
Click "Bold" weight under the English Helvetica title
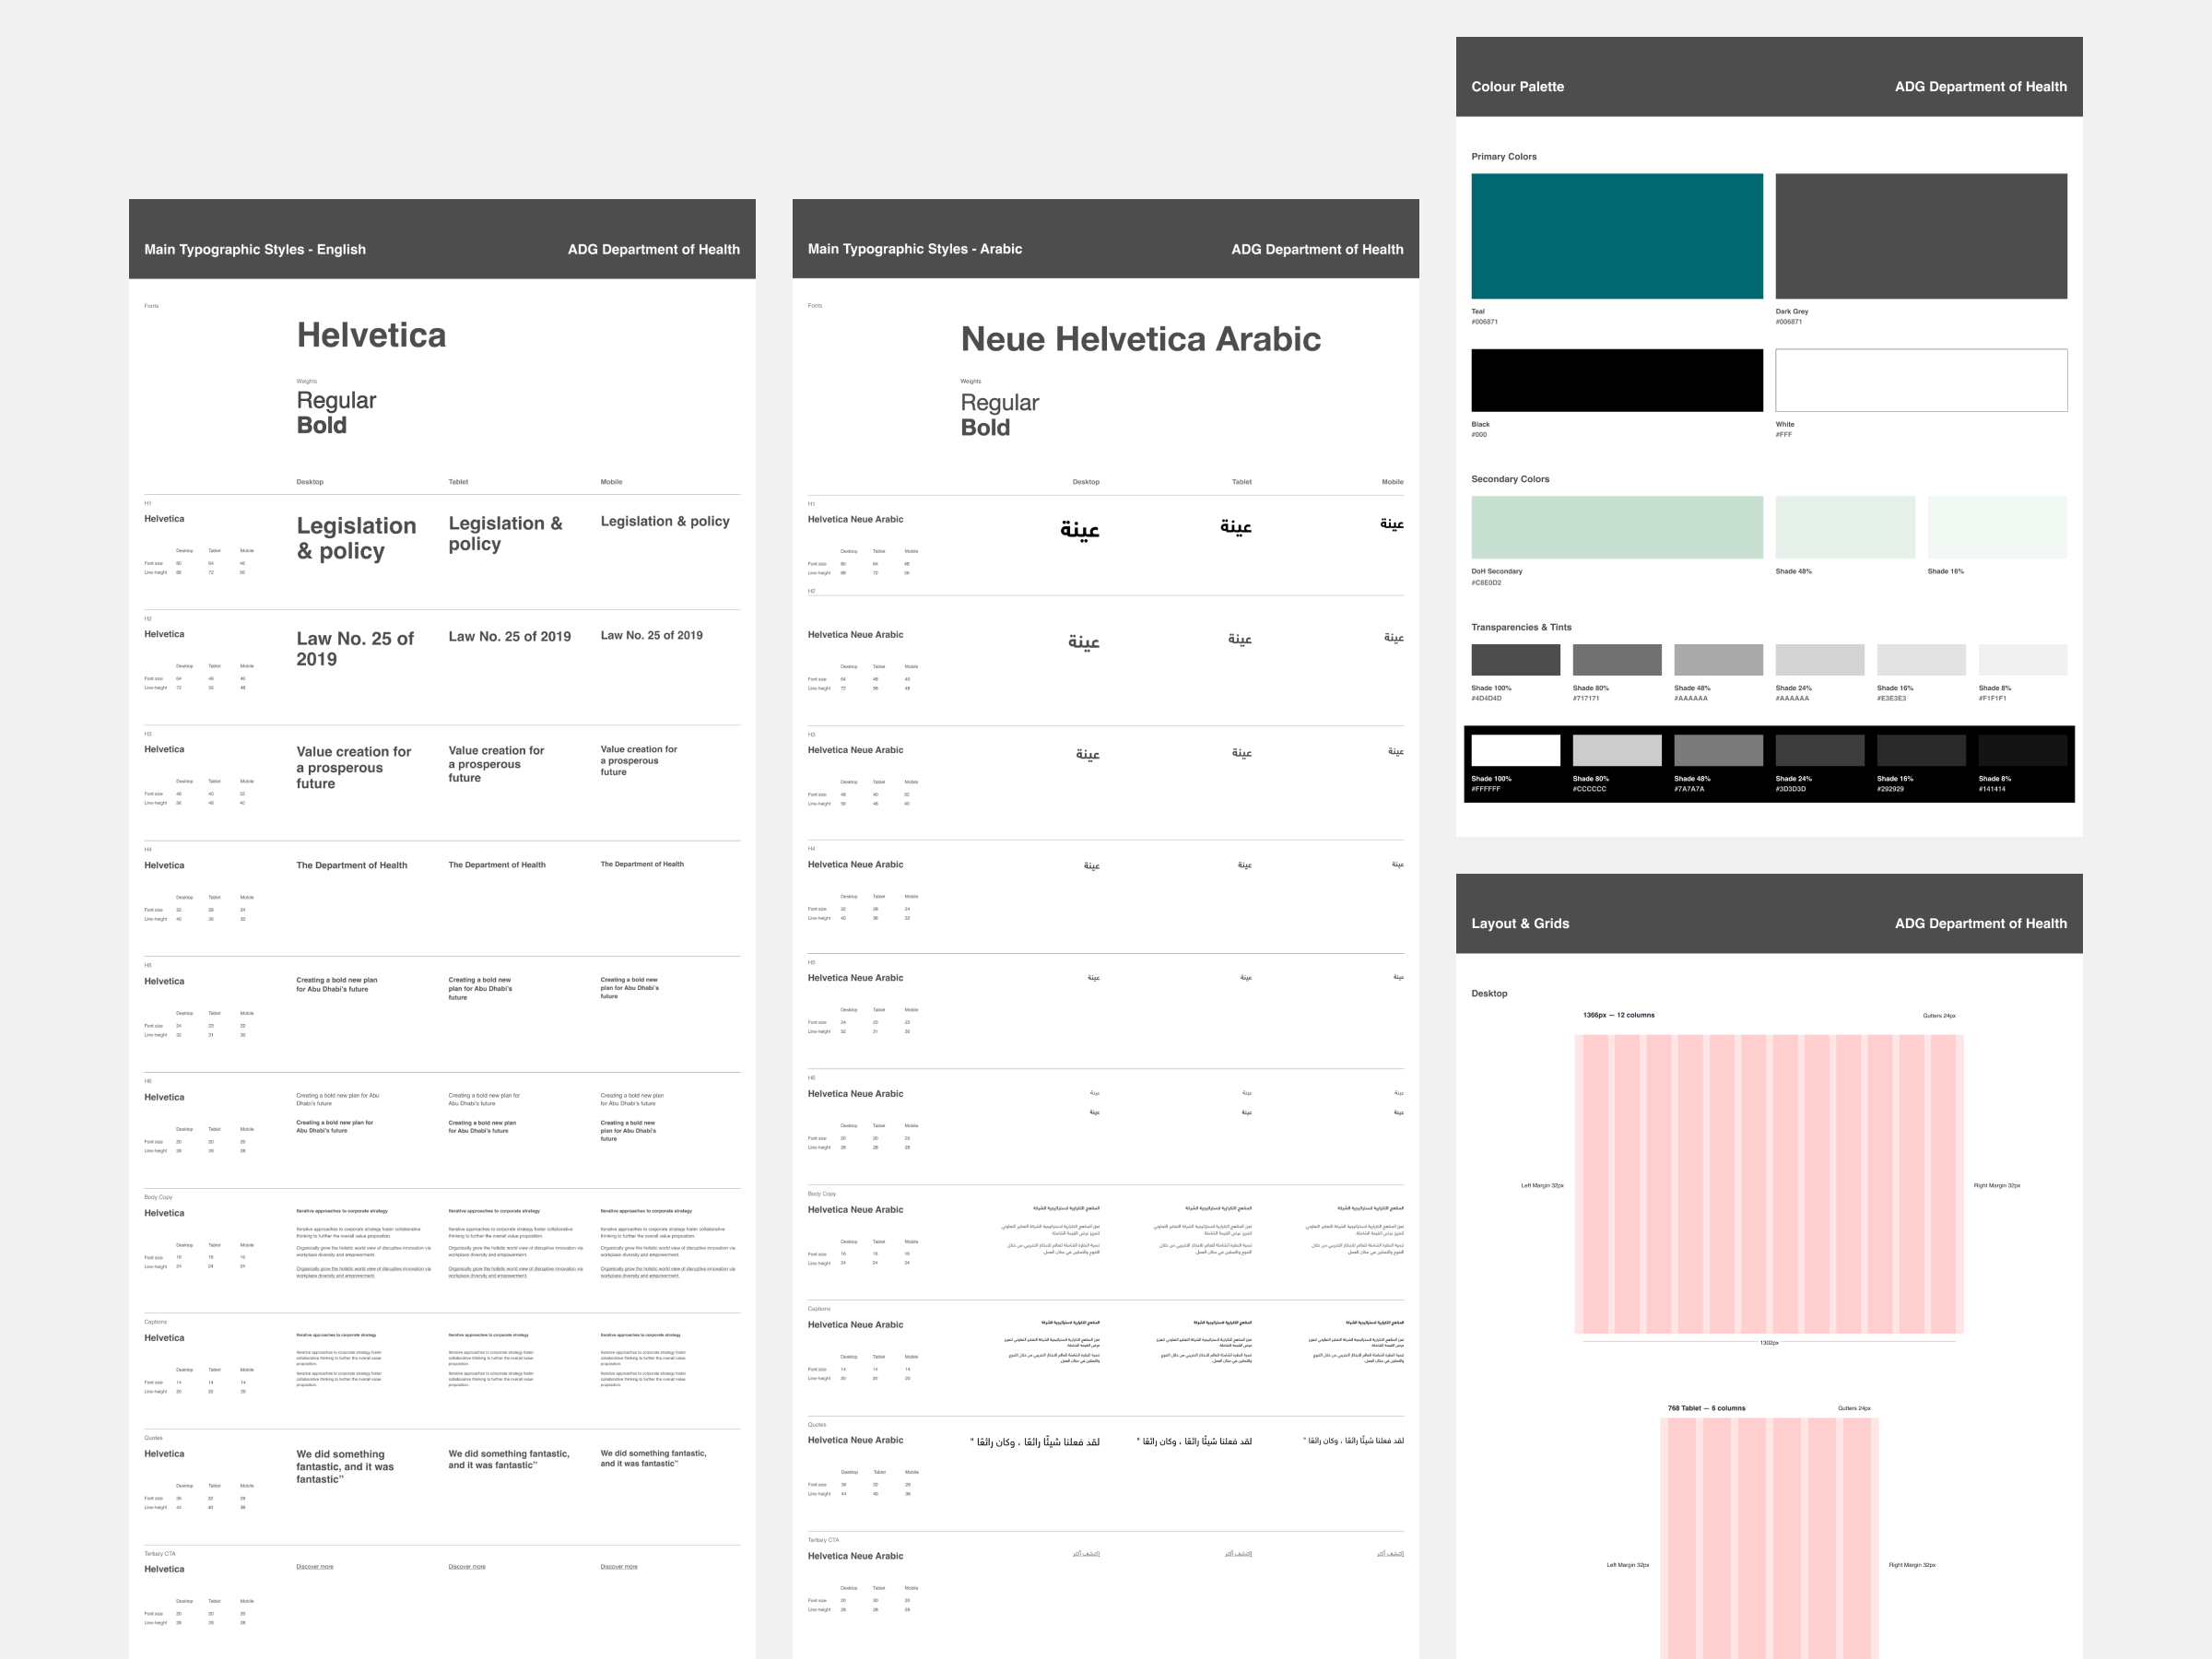[x=321, y=425]
